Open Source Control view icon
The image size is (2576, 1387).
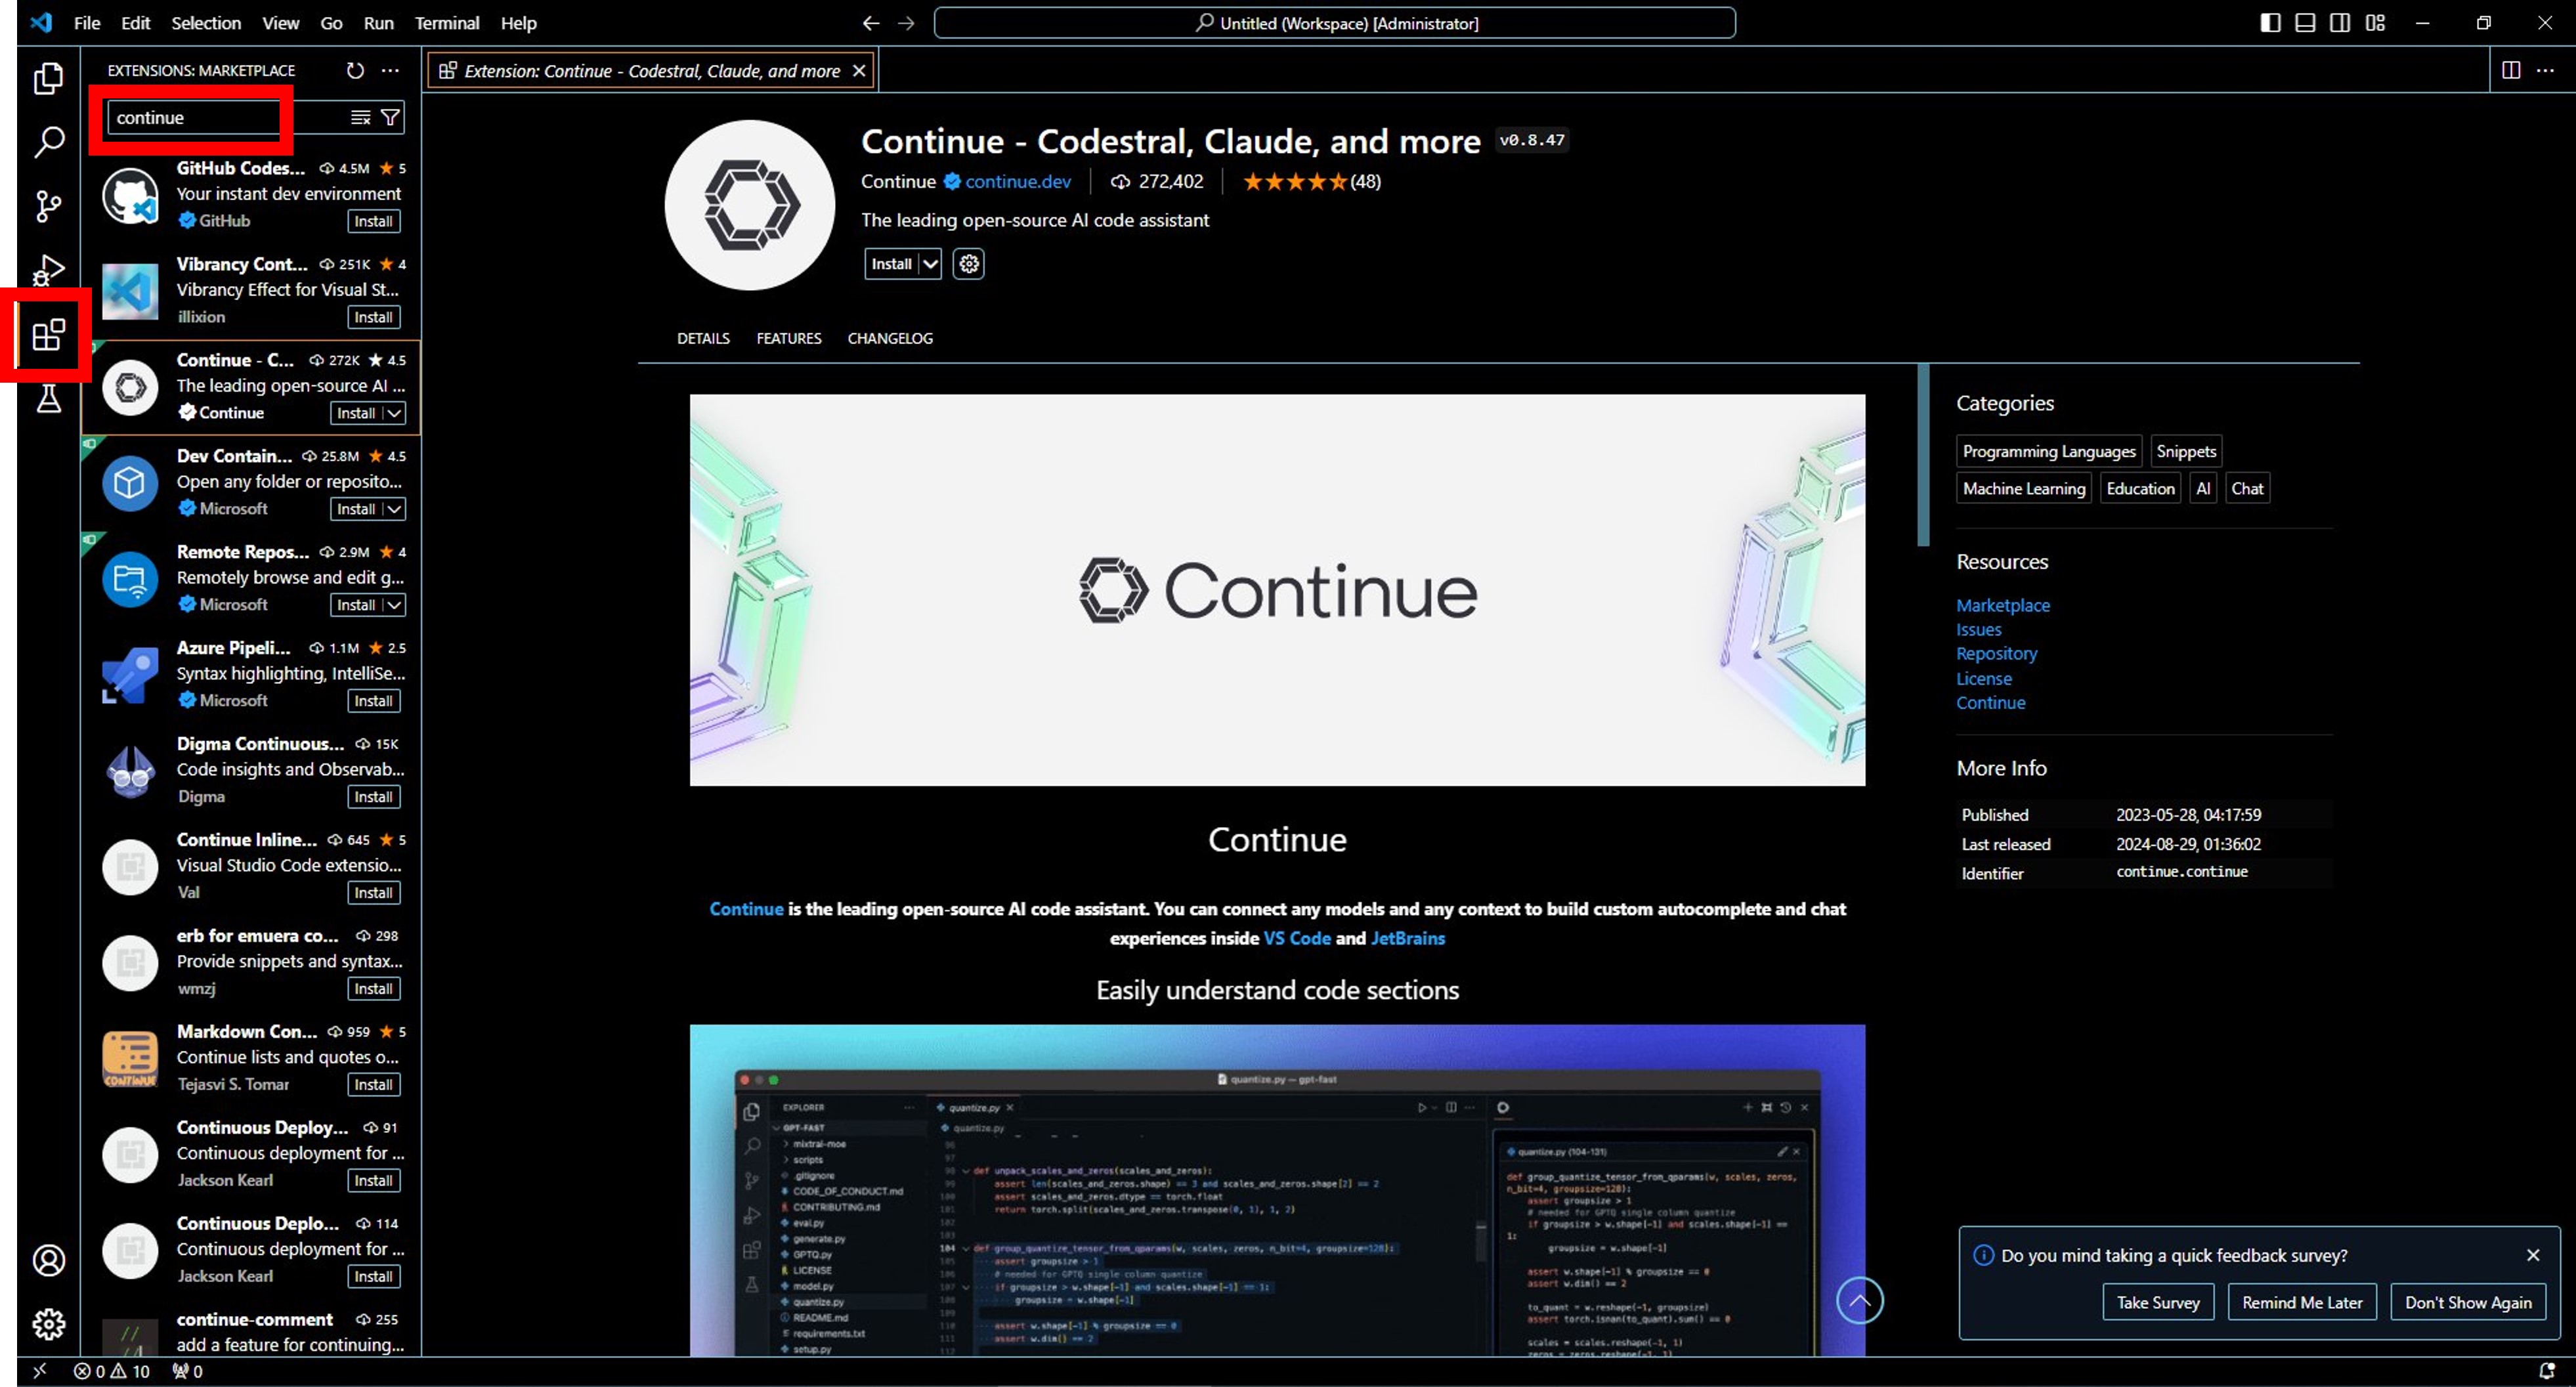48,206
